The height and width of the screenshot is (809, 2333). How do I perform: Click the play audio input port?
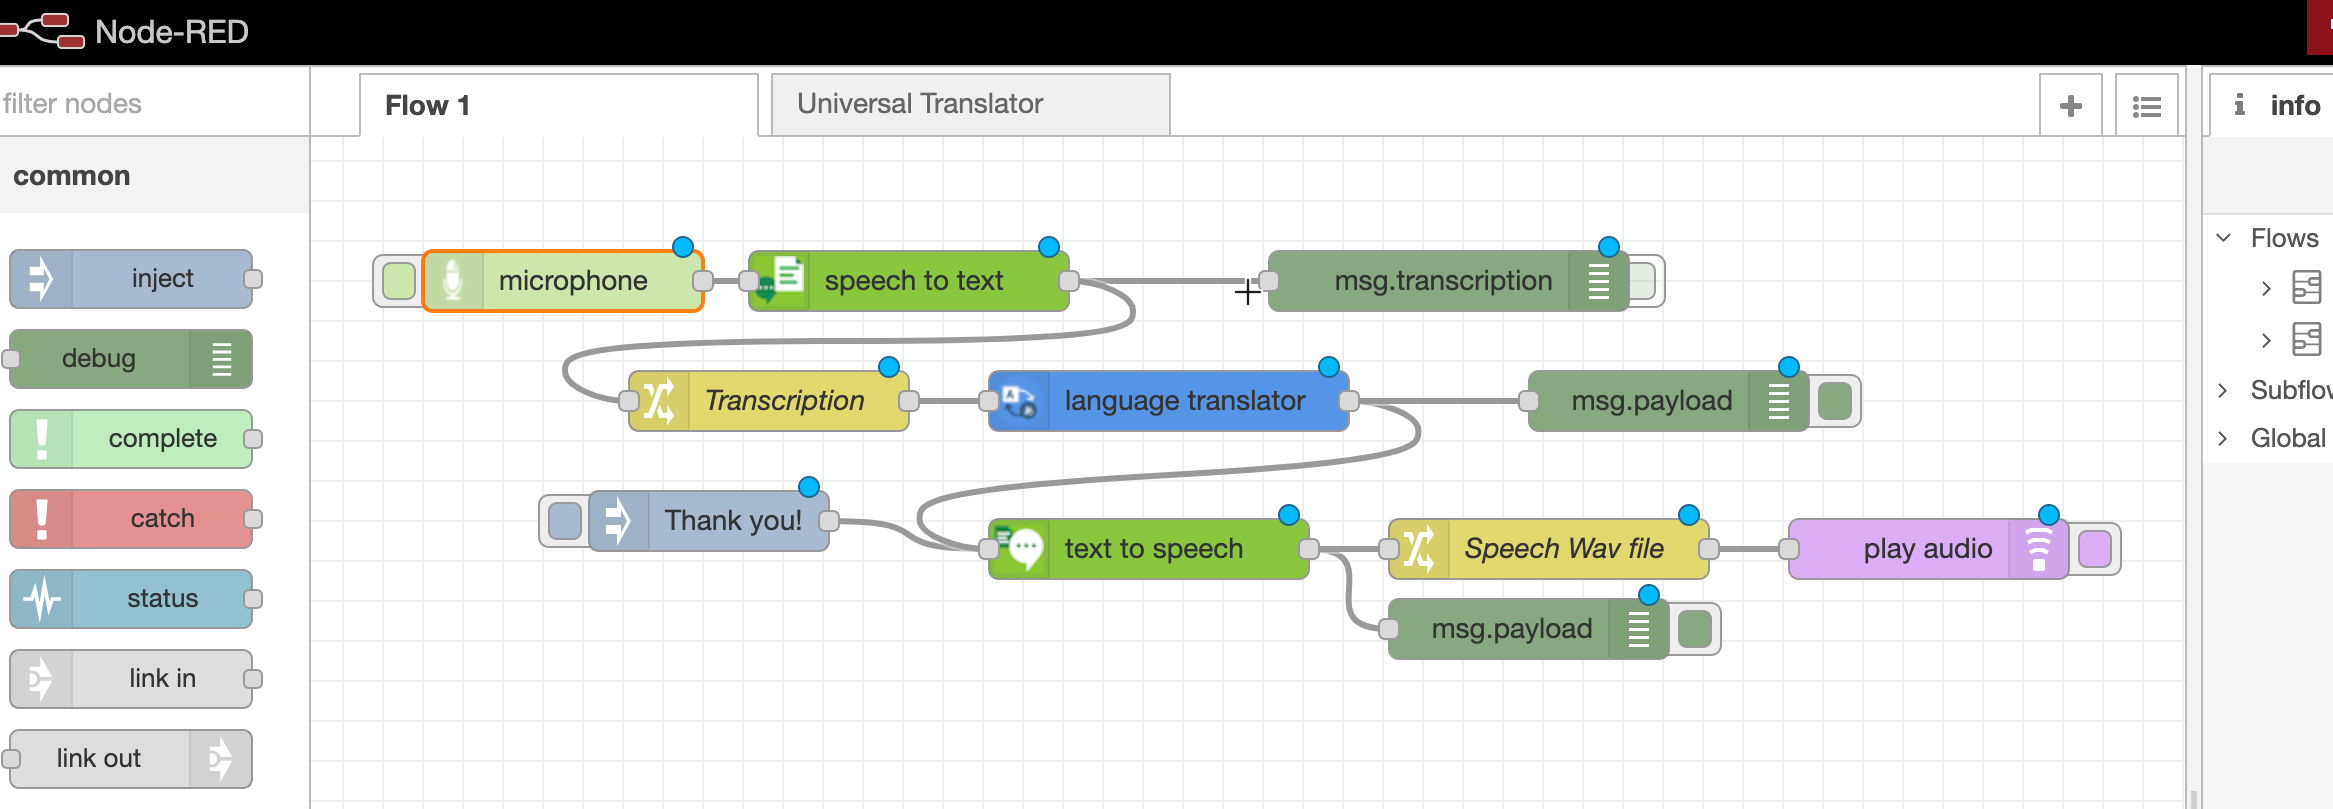(1789, 549)
